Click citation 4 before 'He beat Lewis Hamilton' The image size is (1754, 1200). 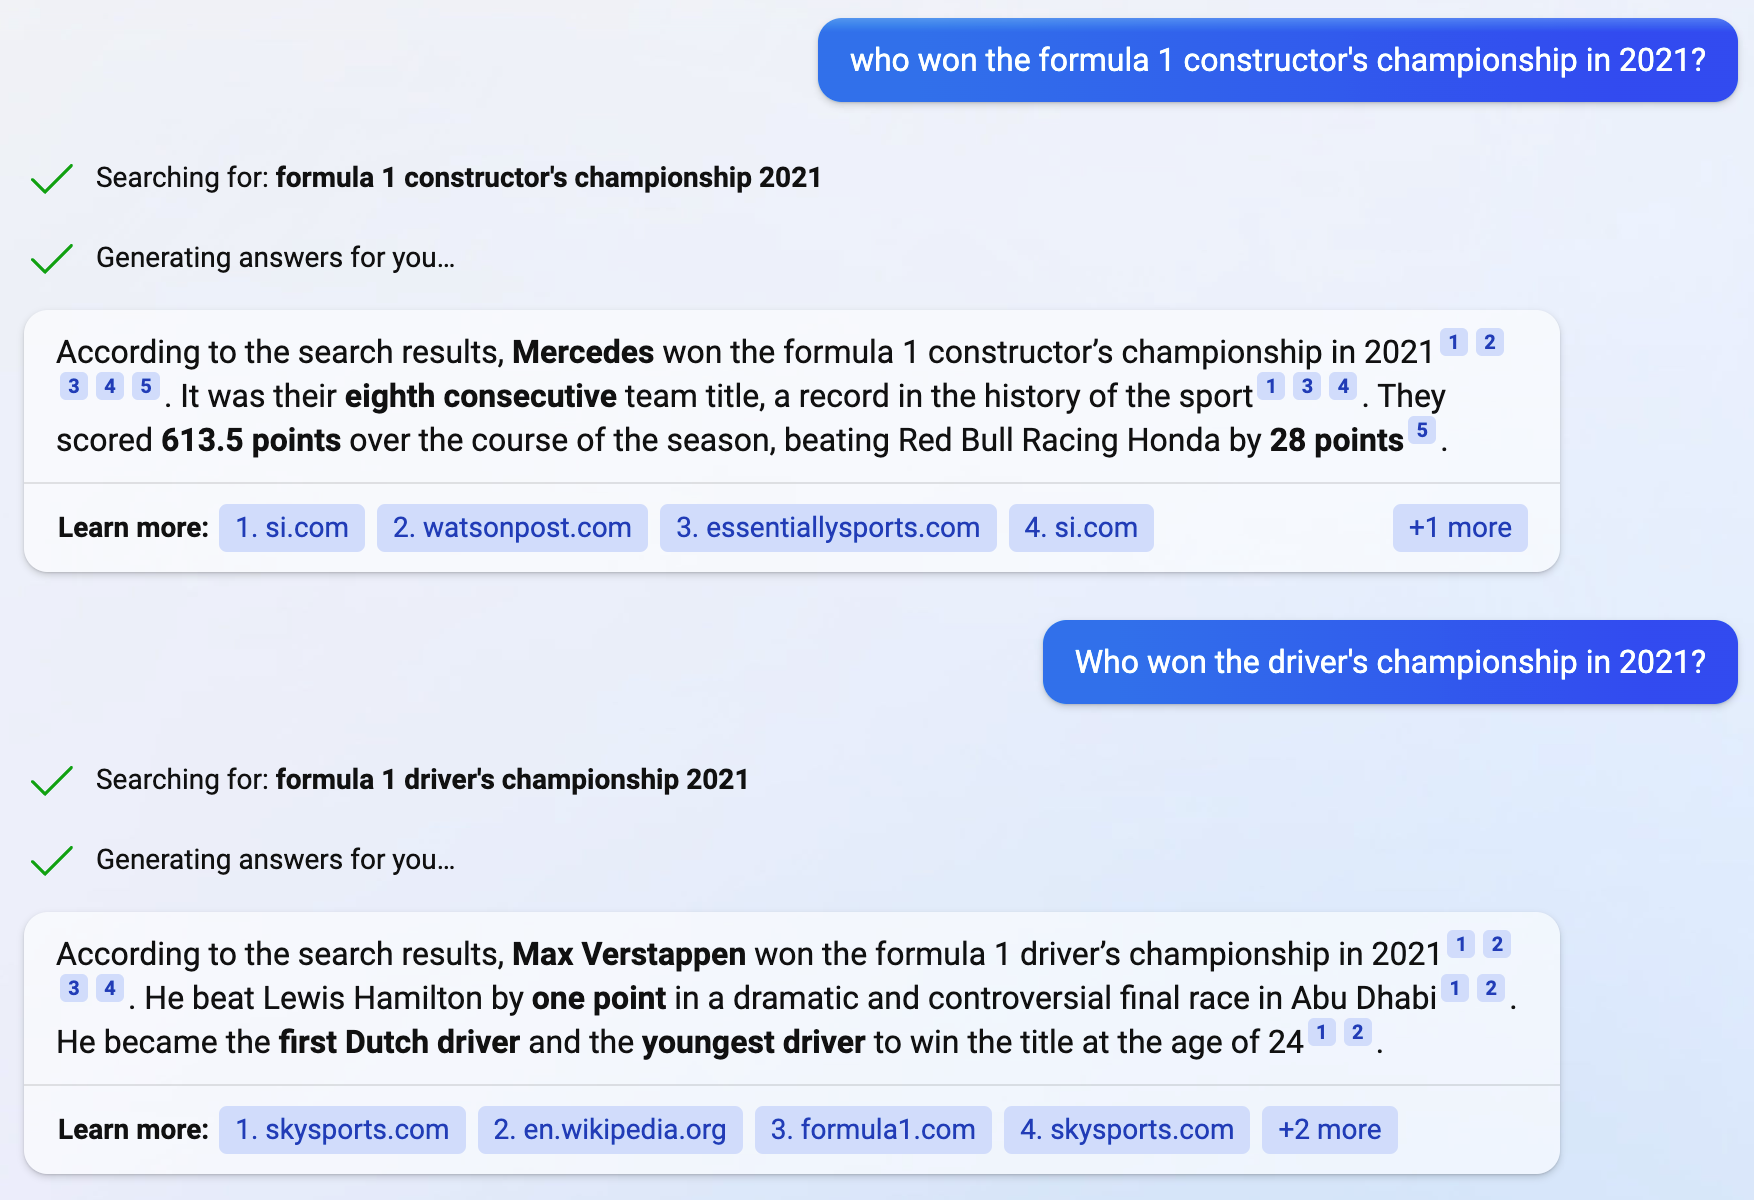click(110, 988)
